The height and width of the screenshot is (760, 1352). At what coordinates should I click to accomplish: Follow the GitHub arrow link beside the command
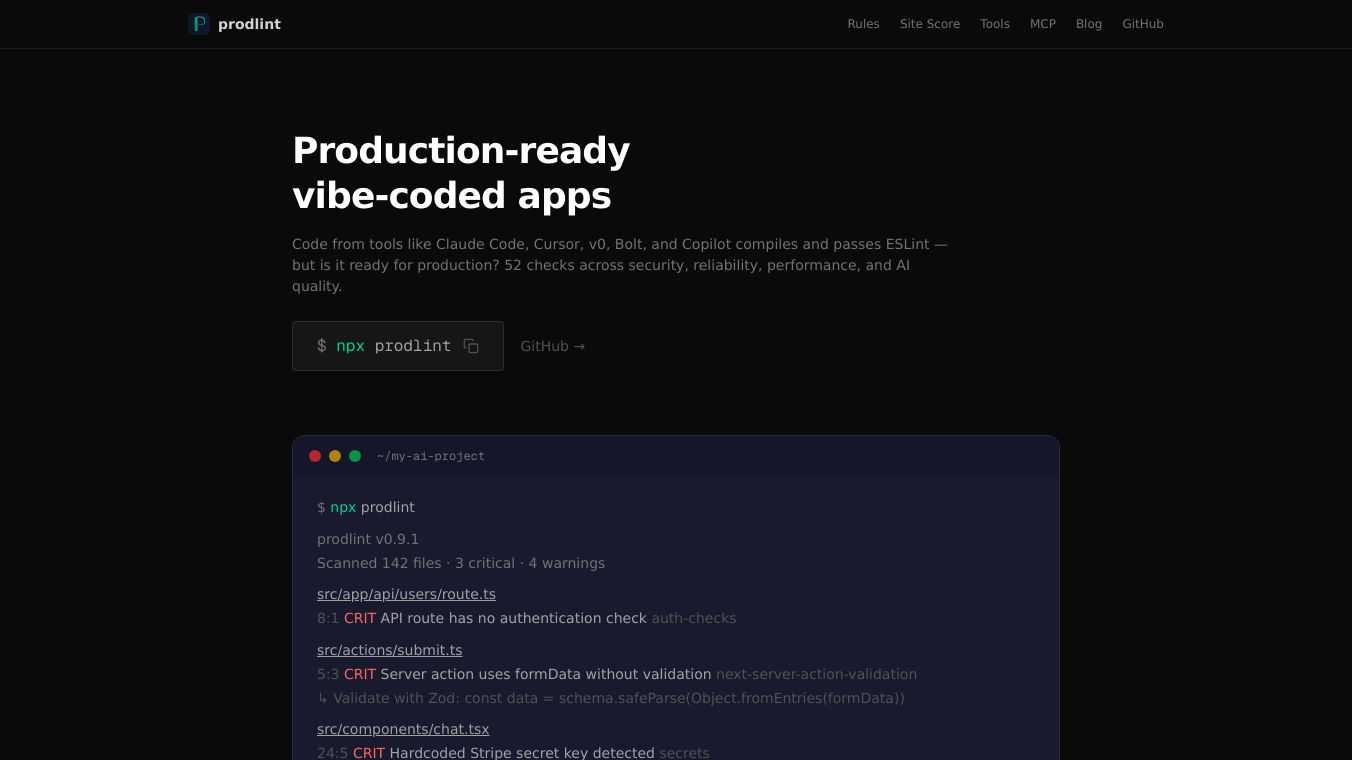click(x=553, y=346)
